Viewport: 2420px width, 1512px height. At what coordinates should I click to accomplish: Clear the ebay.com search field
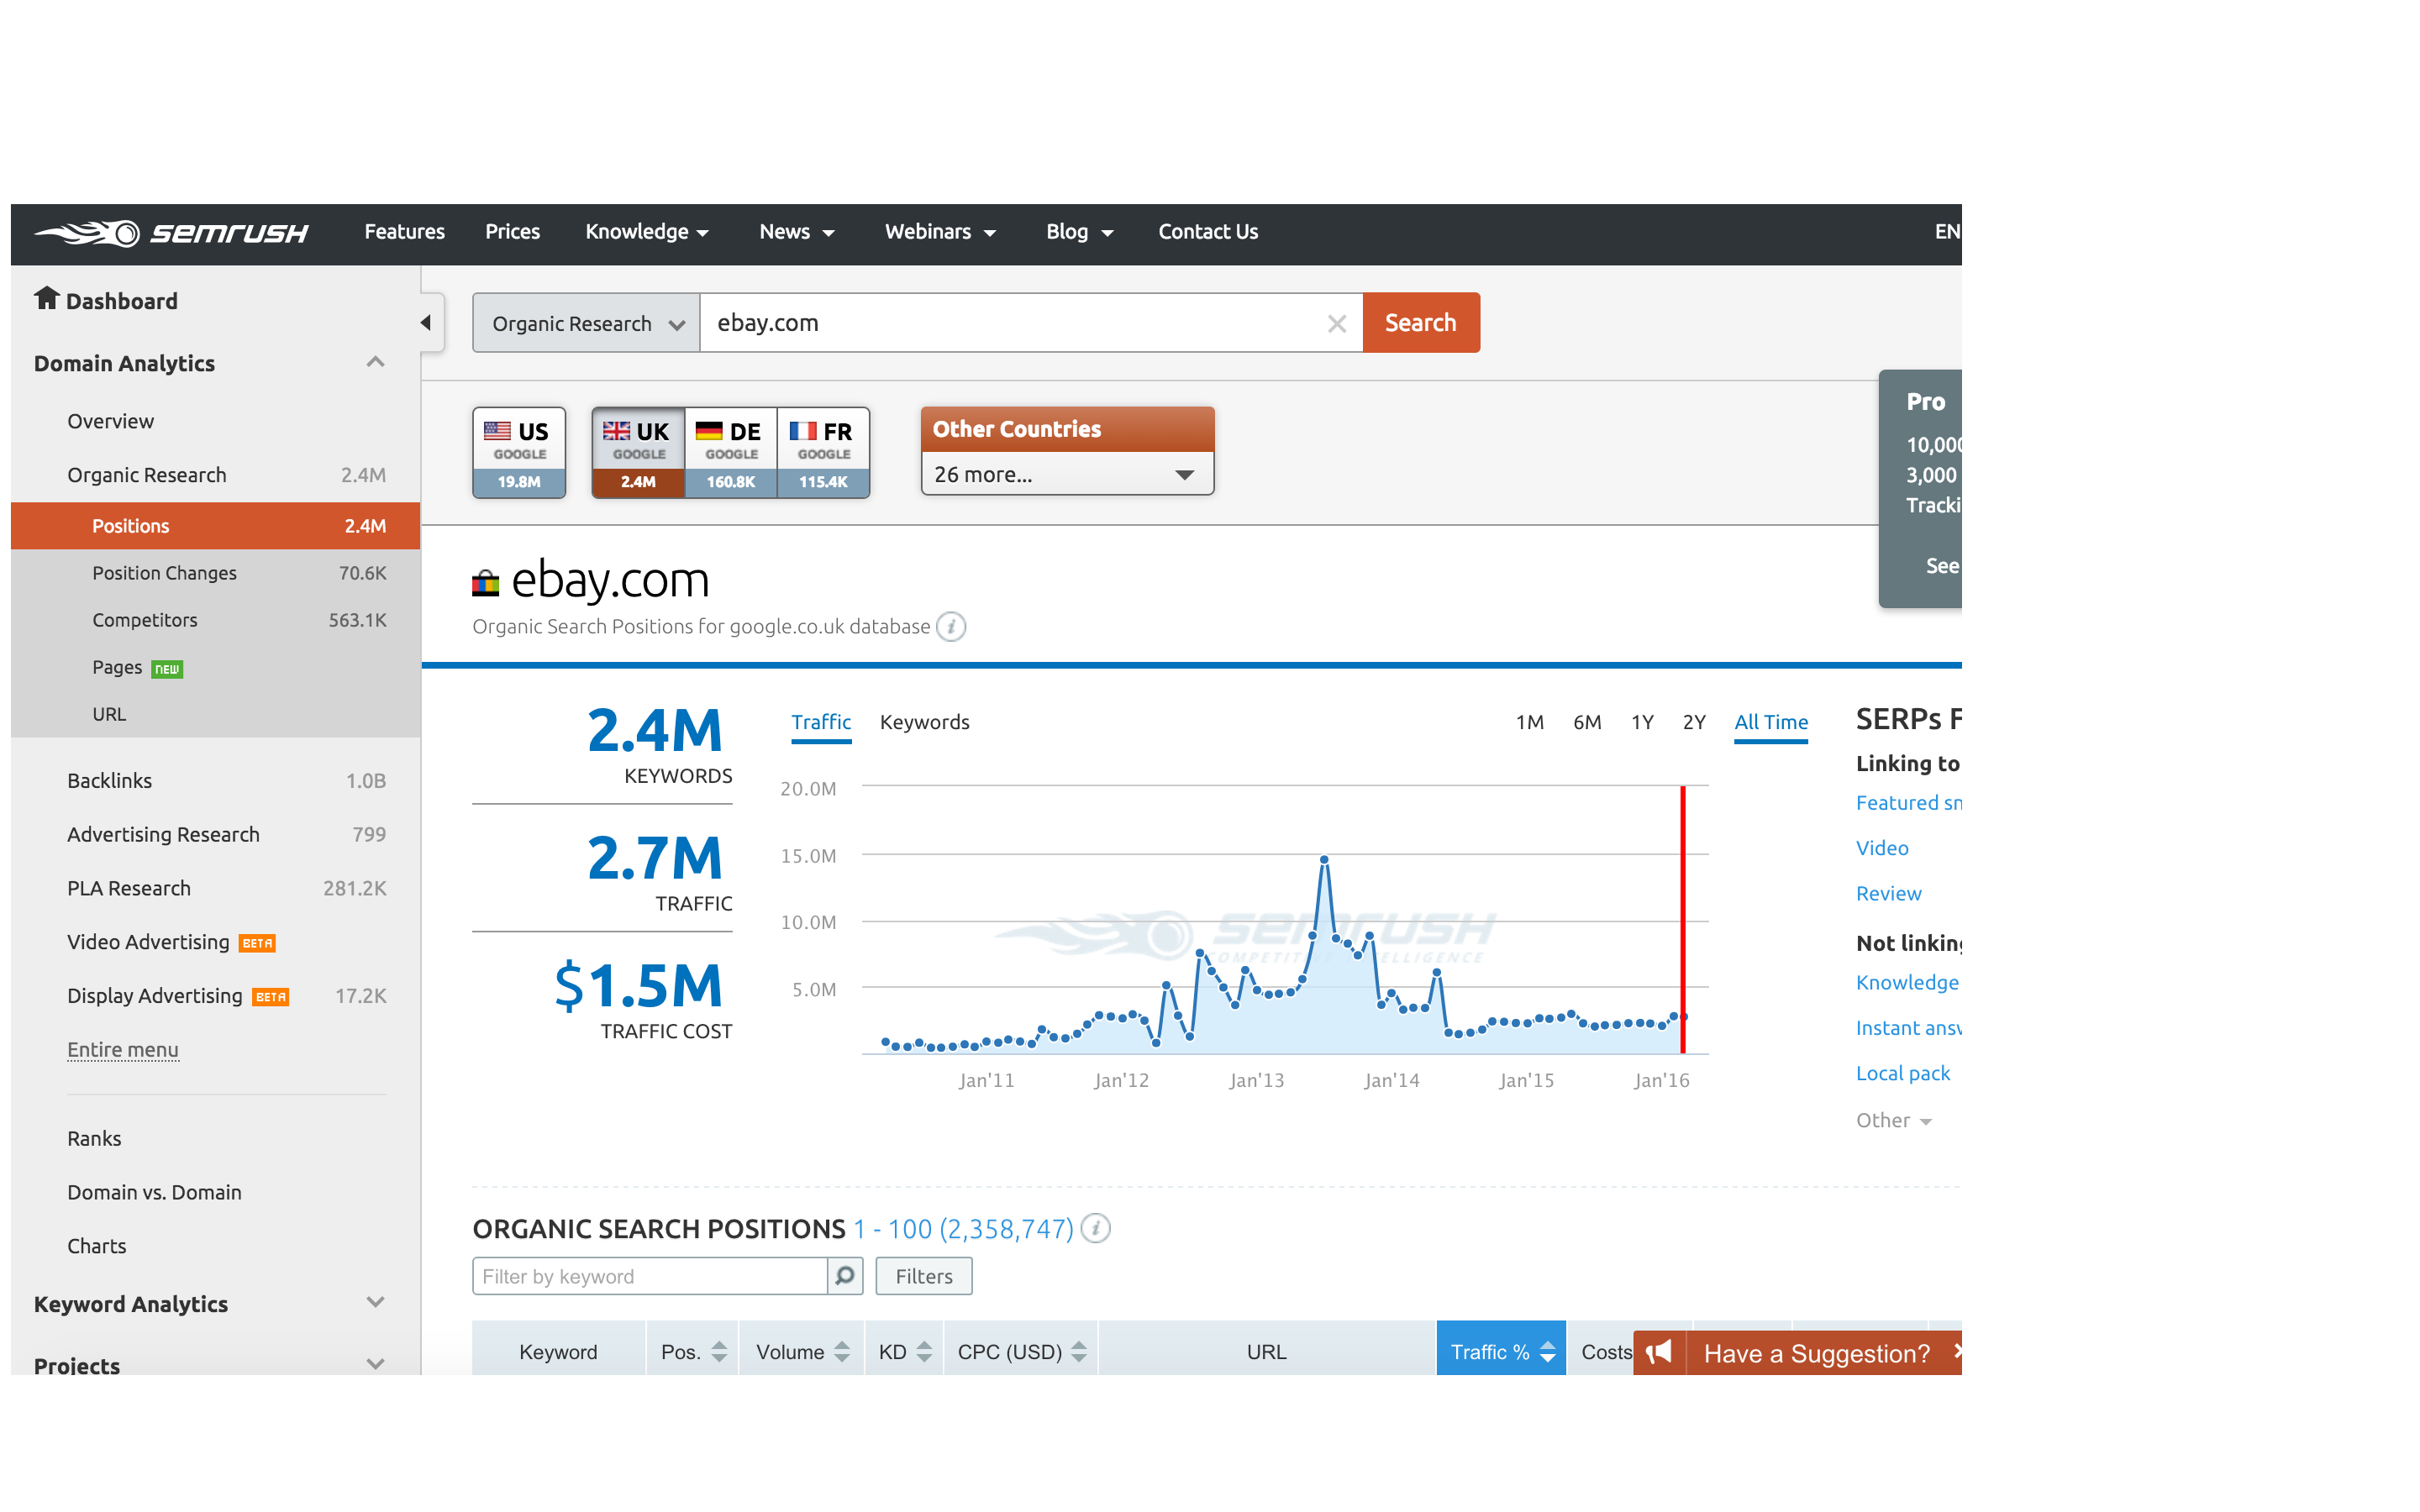click(x=1336, y=323)
